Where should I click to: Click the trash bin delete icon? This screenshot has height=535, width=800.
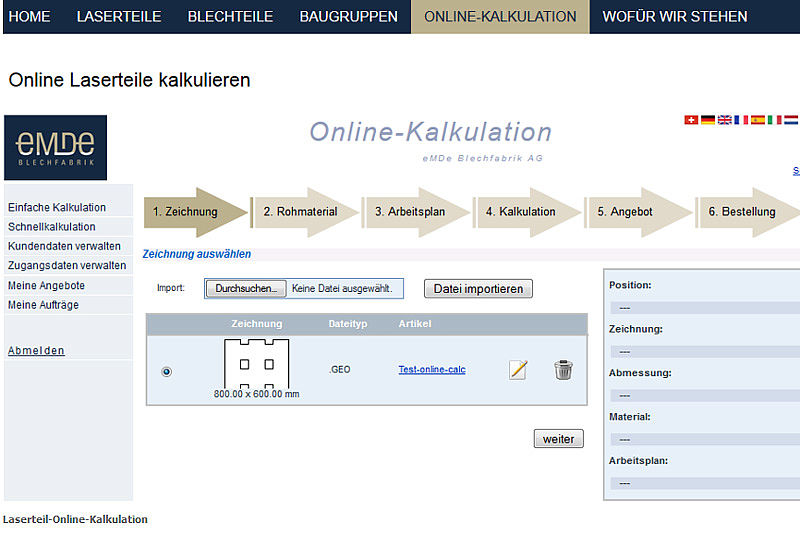point(563,370)
